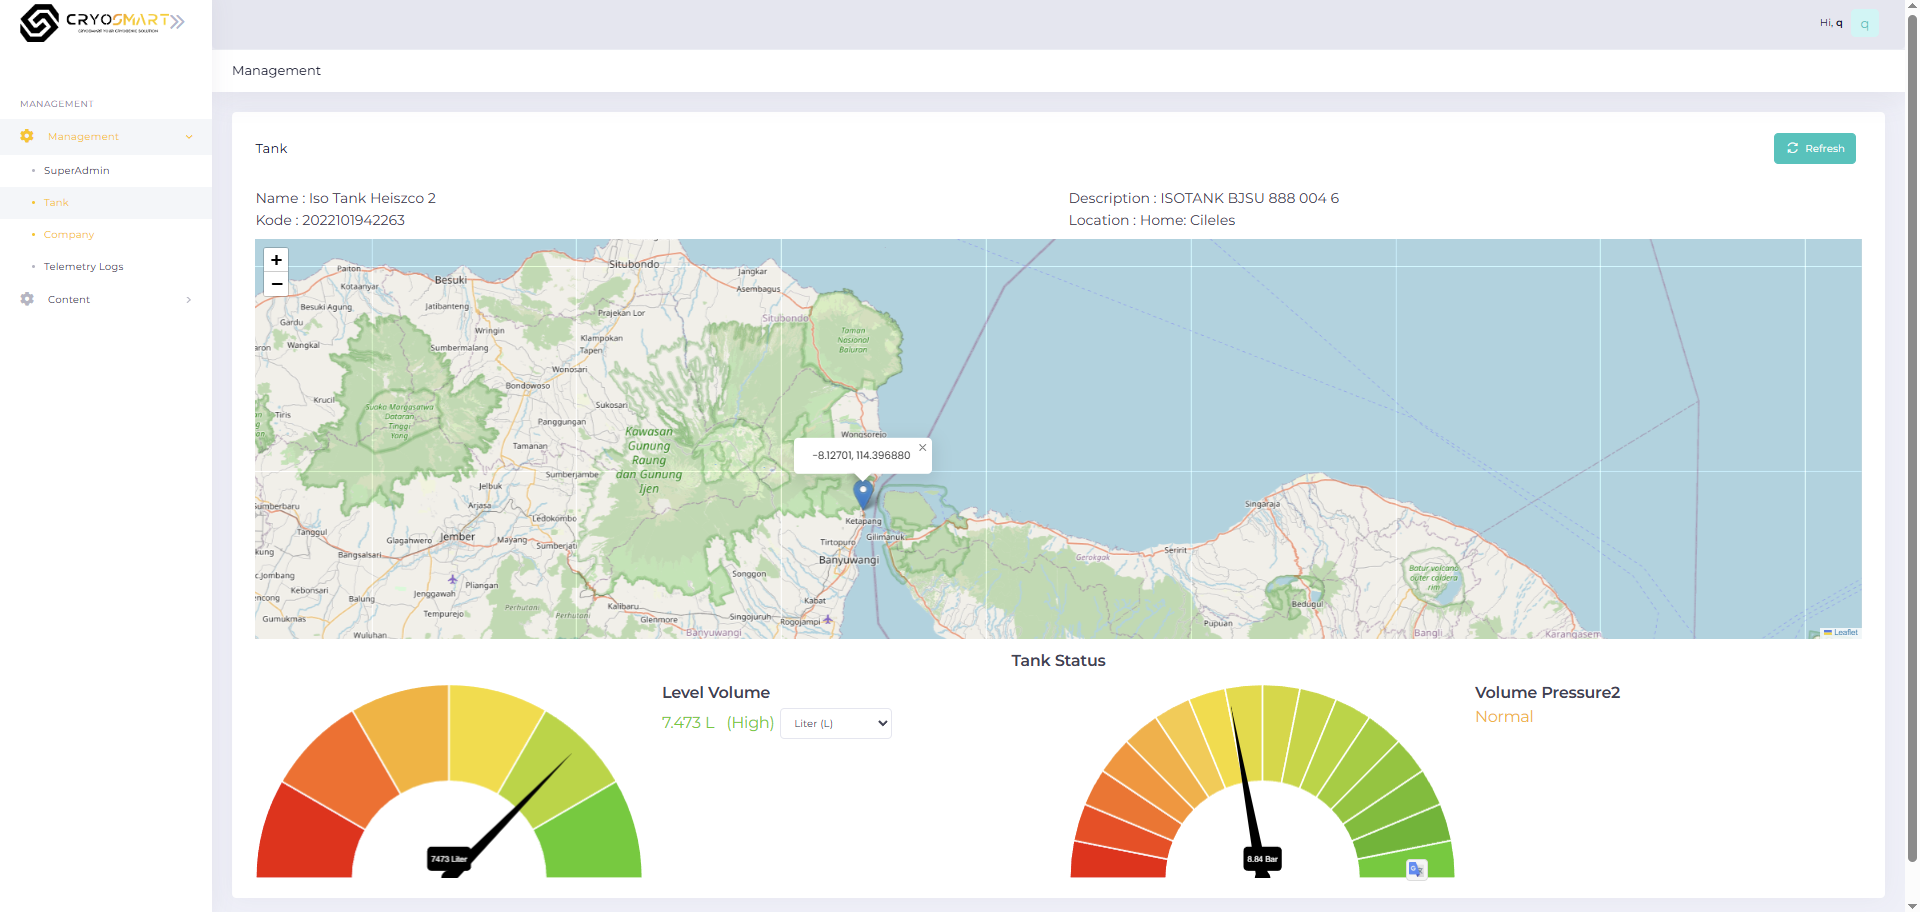Screen dimensions: 1920x912
Task: Zoom in on the map
Action: tap(276, 260)
